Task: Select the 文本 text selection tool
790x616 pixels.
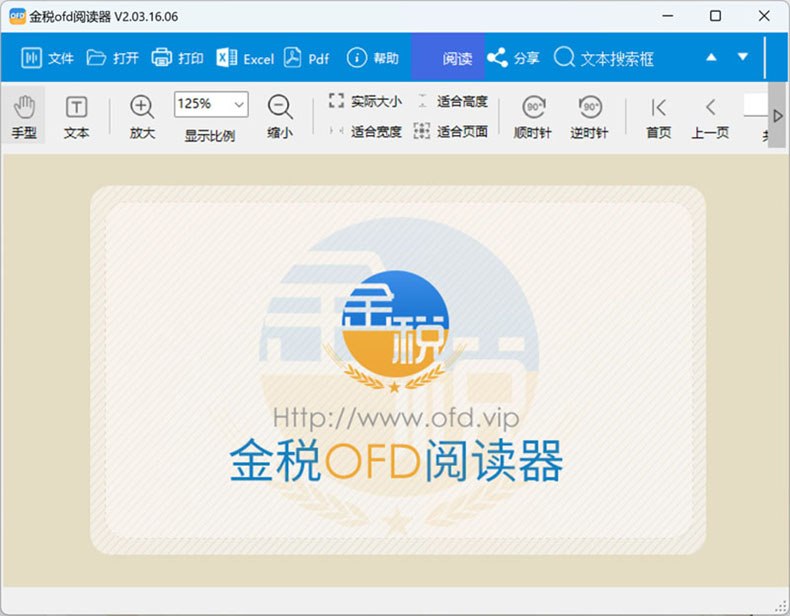Action: [76, 117]
